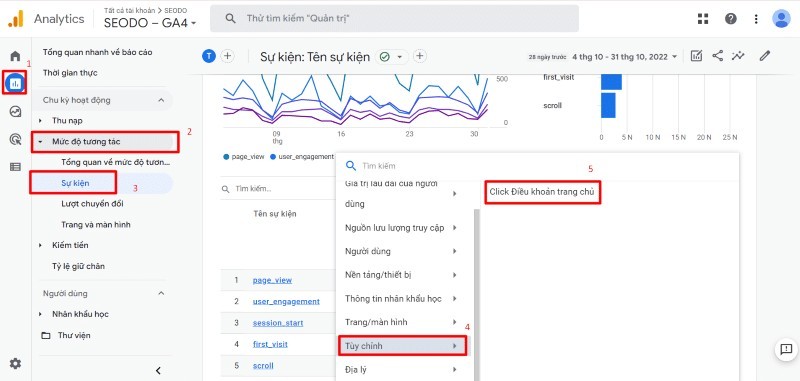Toggle the page_view chart legend entry
This screenshot has width=800, height=381.
tap(244, 157)
